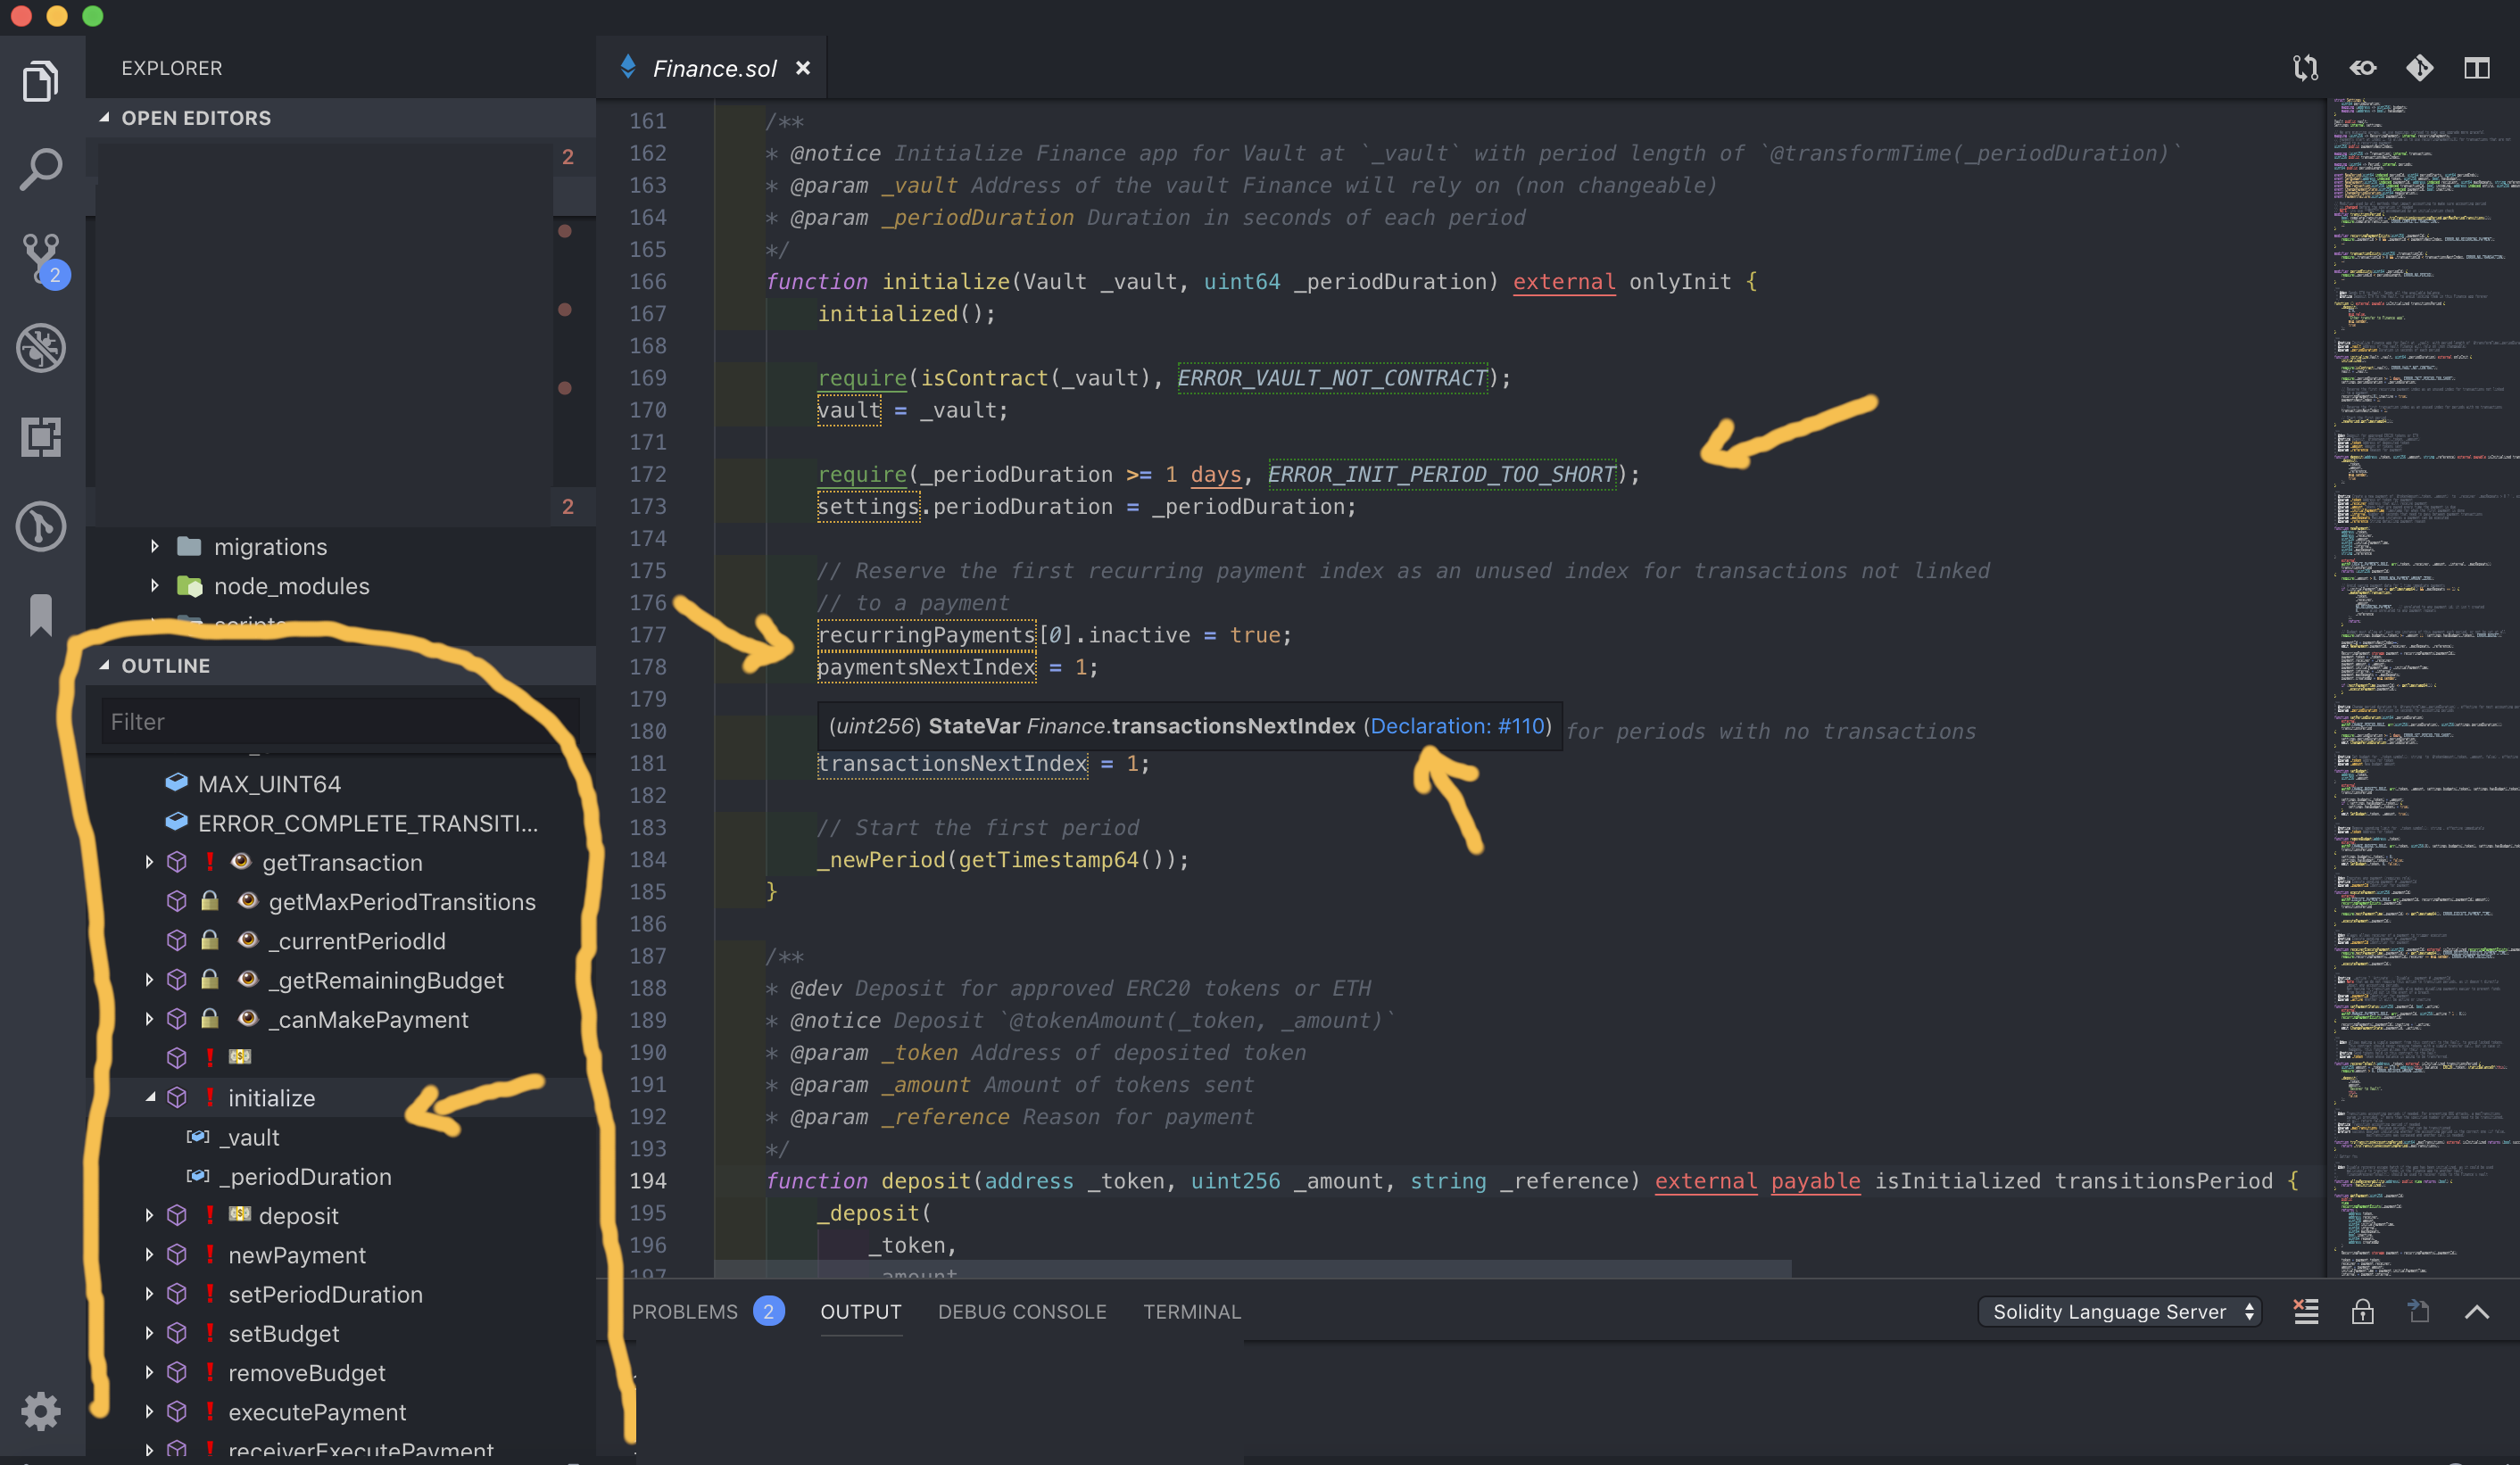Select the Finance.sol editor tab
The height and width of the screenshot is (1465, 2520).
click(x=712, y=68)
